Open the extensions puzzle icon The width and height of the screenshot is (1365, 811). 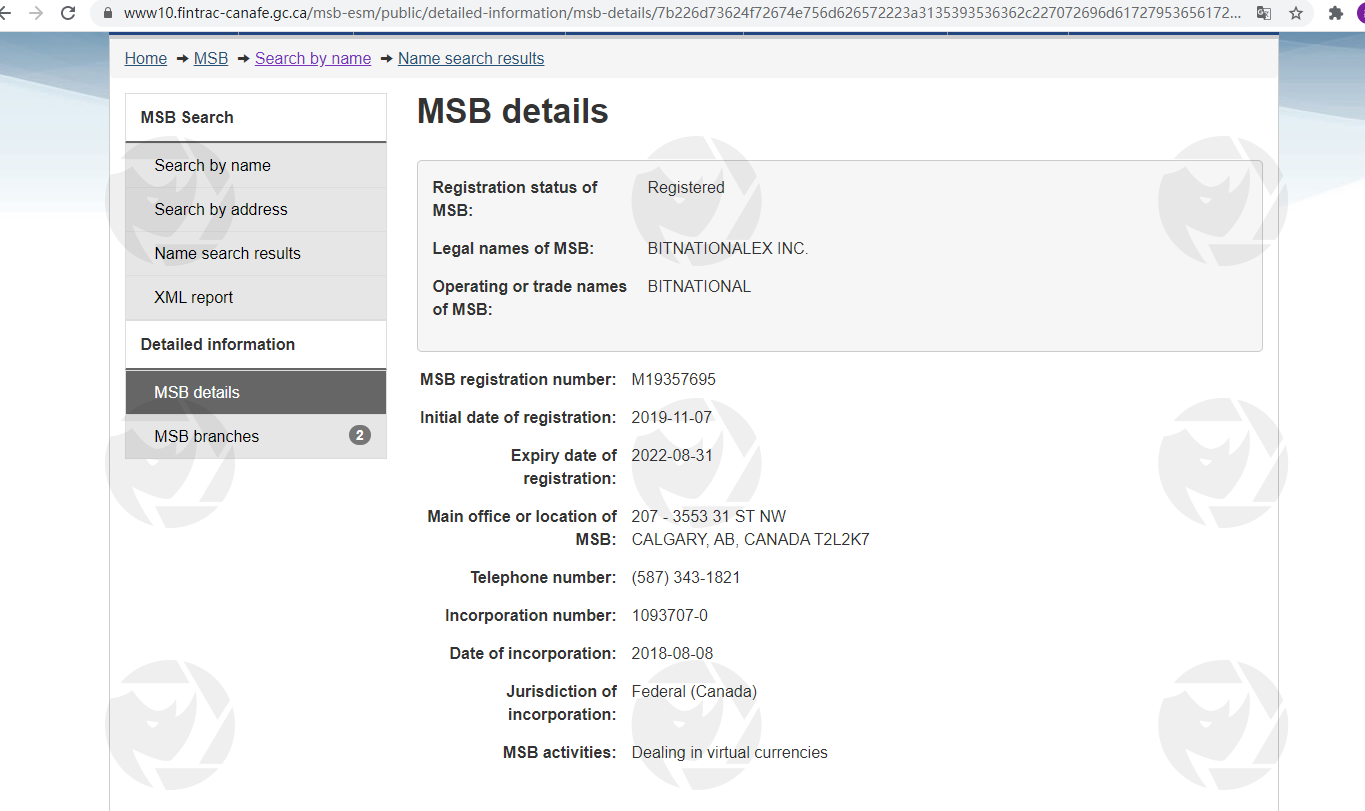[1335, 13]
